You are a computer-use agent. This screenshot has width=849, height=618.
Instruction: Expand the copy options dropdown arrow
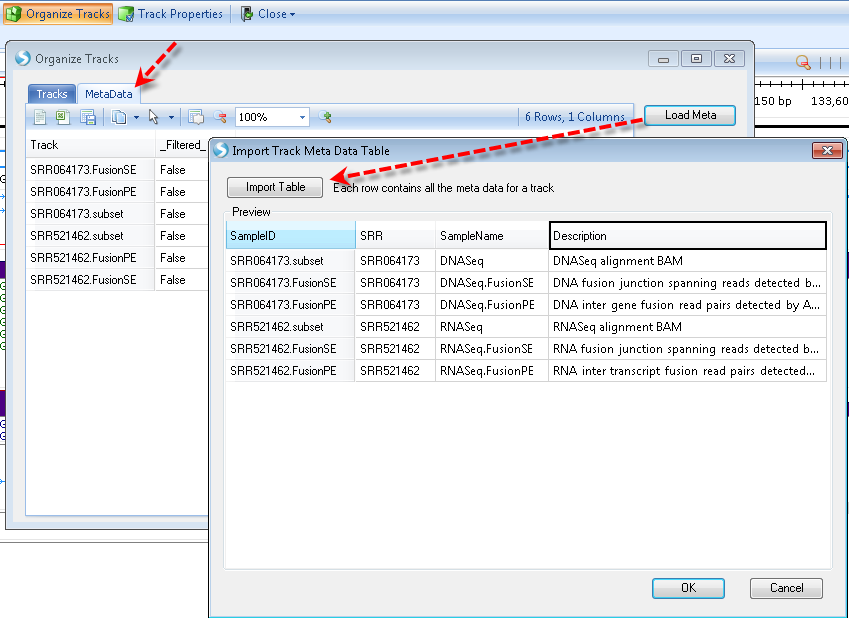tap(136, 117)
